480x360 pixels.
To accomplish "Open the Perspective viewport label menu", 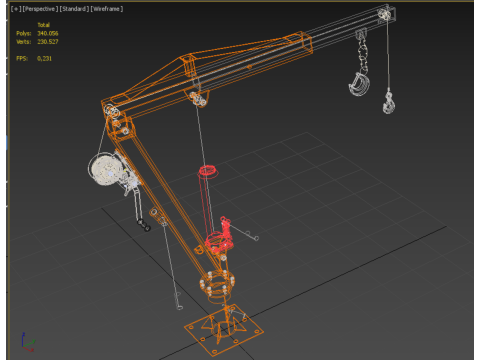I will click(x=40, y=9).
